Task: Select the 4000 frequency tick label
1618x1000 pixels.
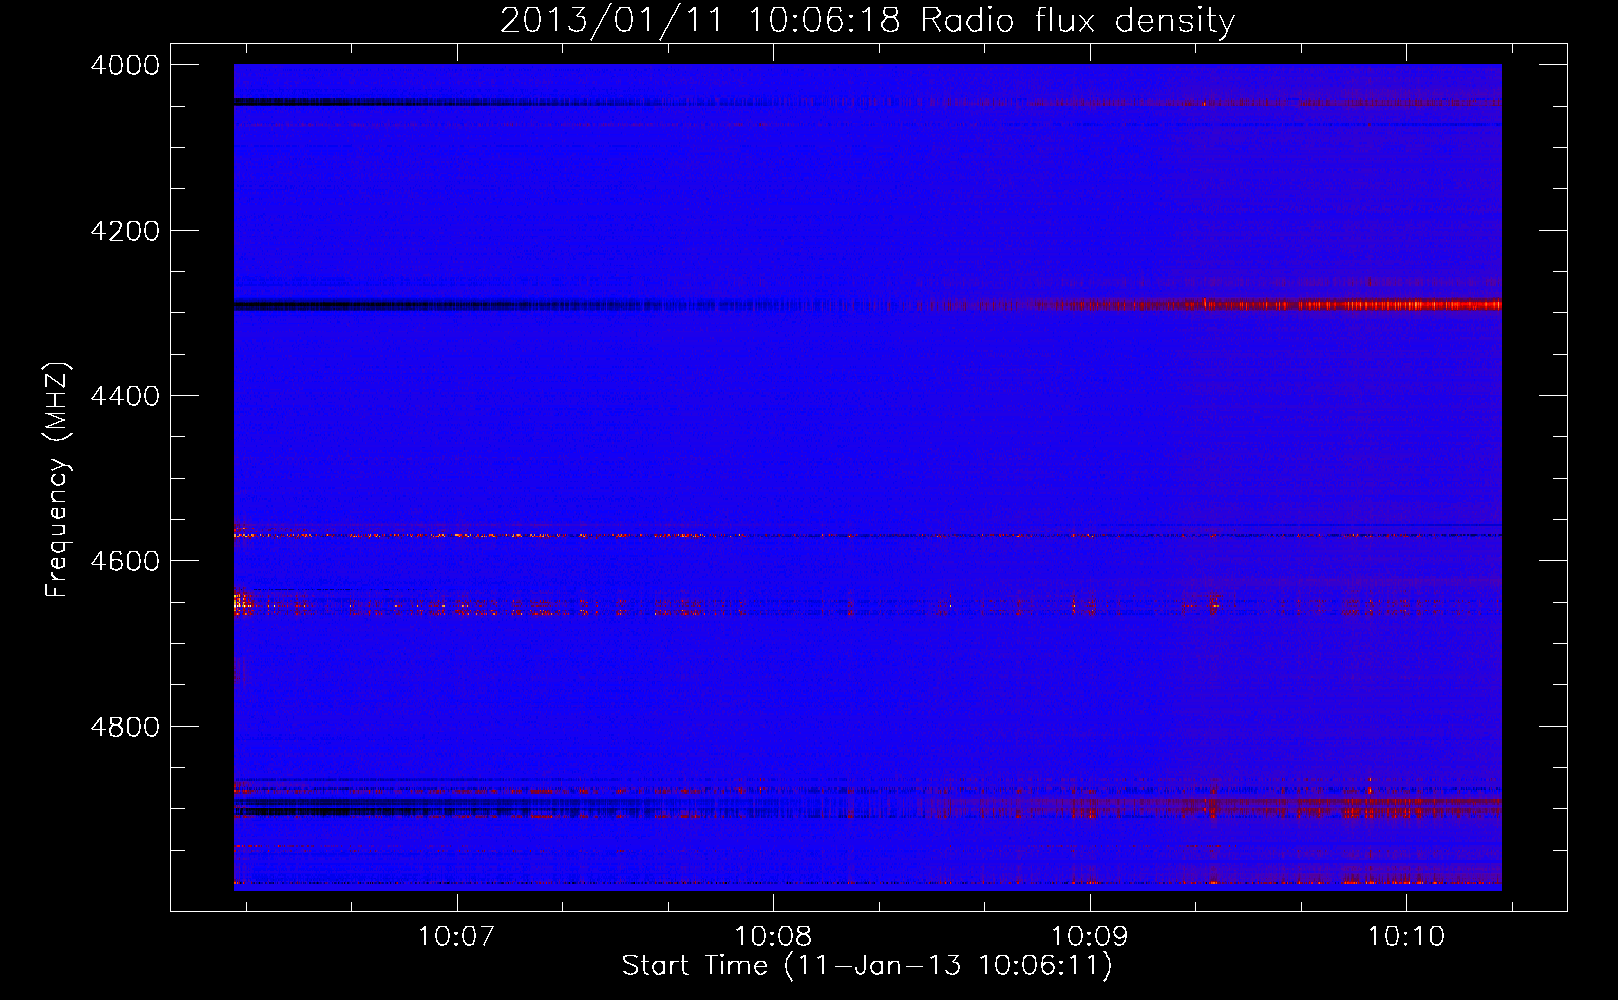Action: pos(125,65)
